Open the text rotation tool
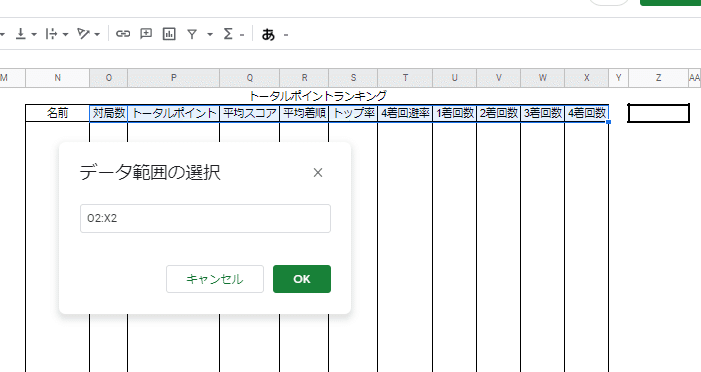 pyautogui.click(x=83, y=34)
